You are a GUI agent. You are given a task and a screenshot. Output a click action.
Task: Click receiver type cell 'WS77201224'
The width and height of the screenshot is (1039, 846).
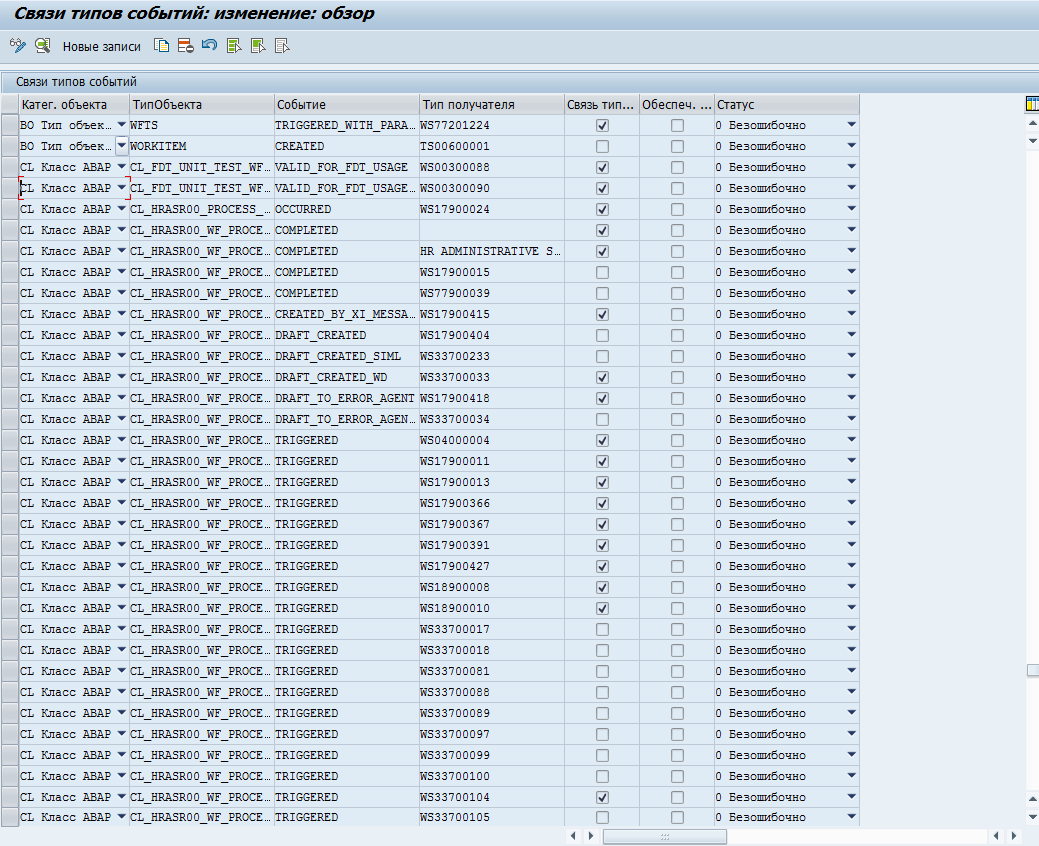pos(492,125)
